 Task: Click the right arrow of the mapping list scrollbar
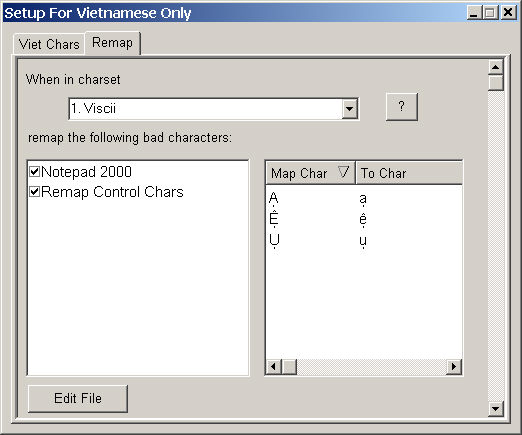coord(454,367)
